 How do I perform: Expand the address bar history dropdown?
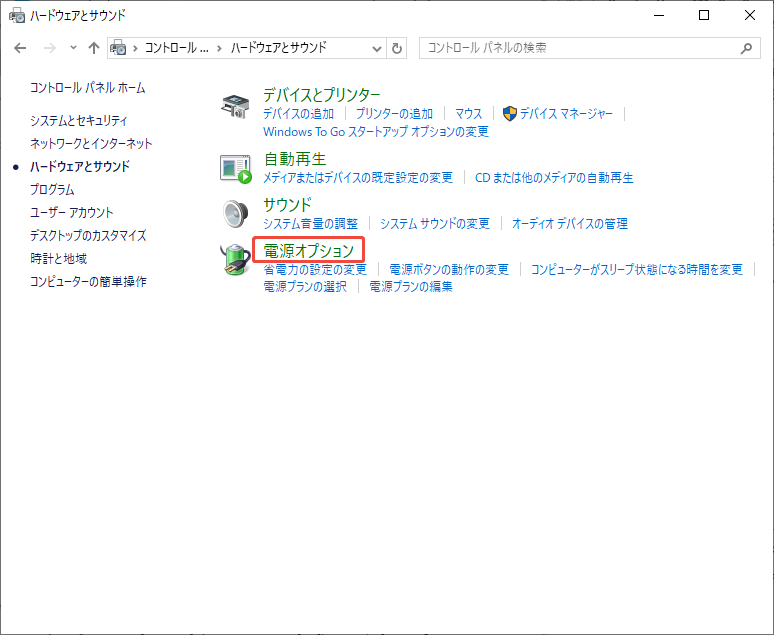(x=376, y=48)
